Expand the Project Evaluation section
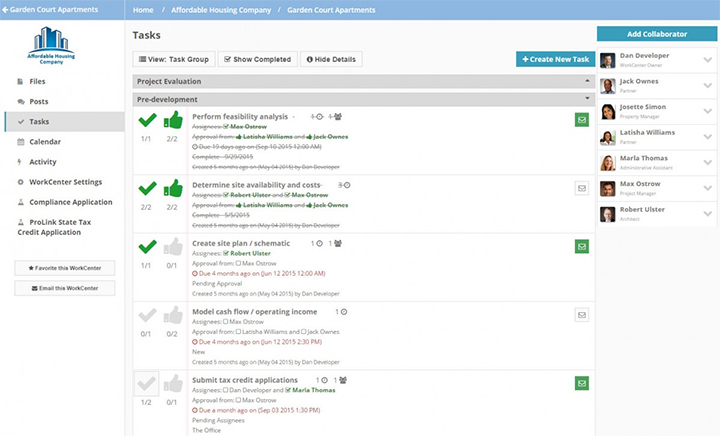The image size is (720, 436). point(588,81)
